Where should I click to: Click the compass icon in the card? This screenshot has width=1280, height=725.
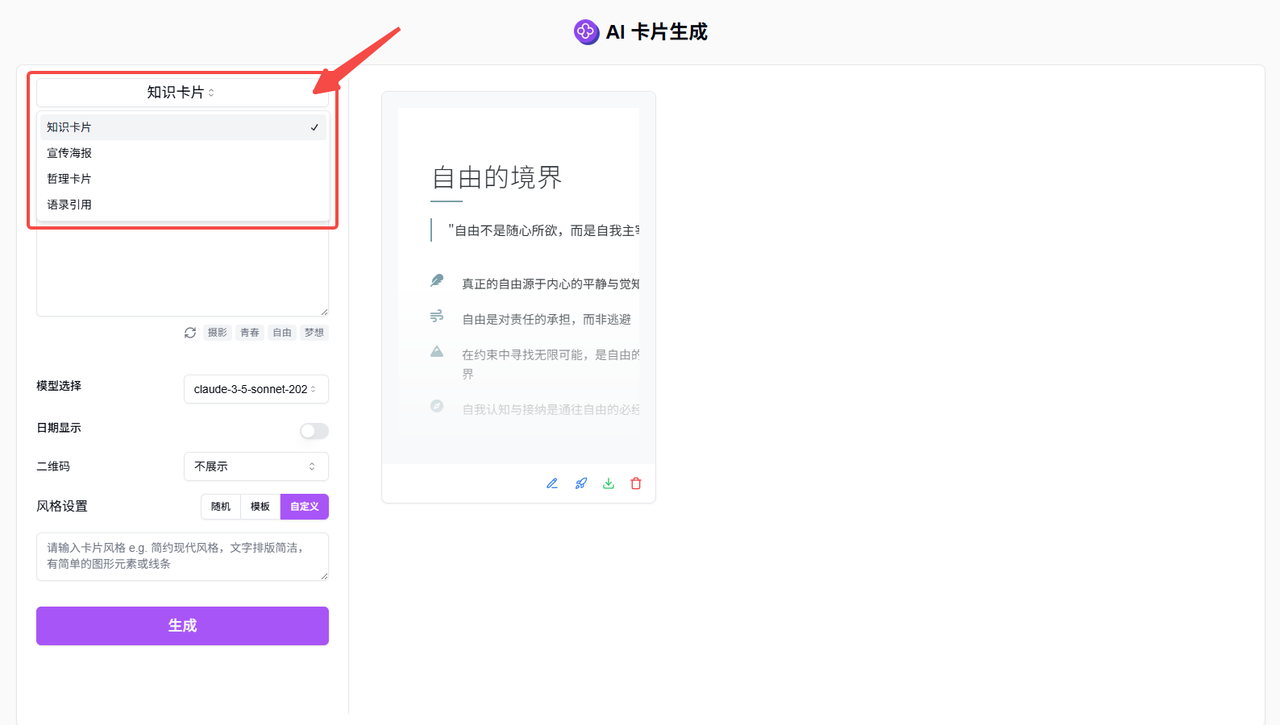(437, 406)
